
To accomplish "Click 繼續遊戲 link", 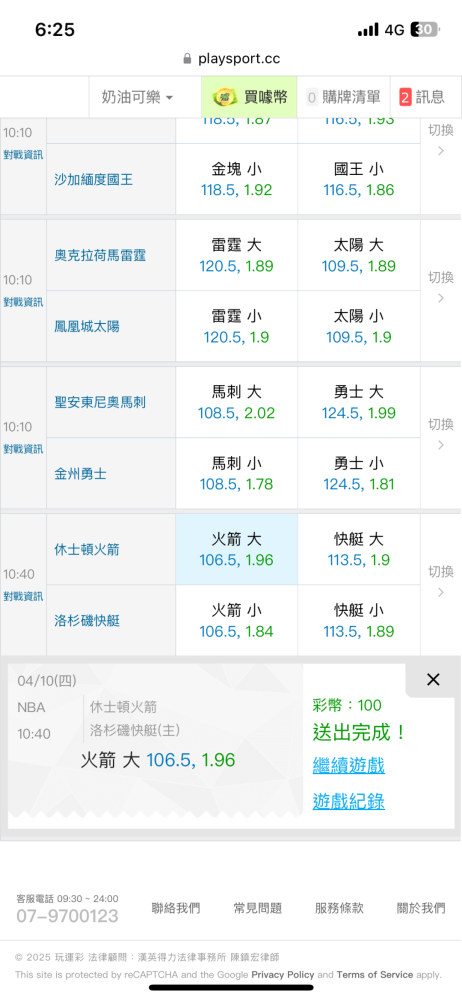I will pos(348,765).
